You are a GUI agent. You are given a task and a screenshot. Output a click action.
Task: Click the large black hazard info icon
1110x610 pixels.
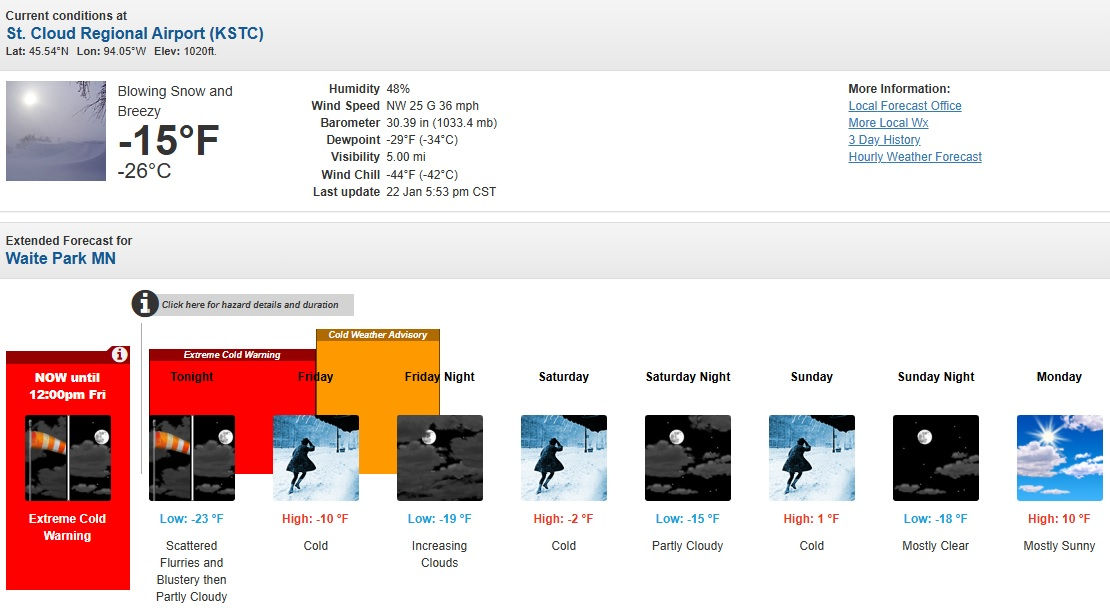click(146, 304)
